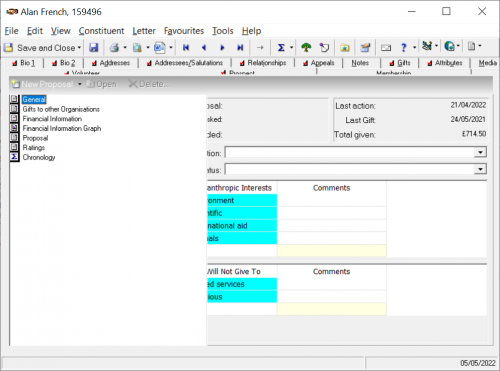The width and height of the screenshot is (500, 371).
Task: Go to the previous record
Action: click(204, 48)
